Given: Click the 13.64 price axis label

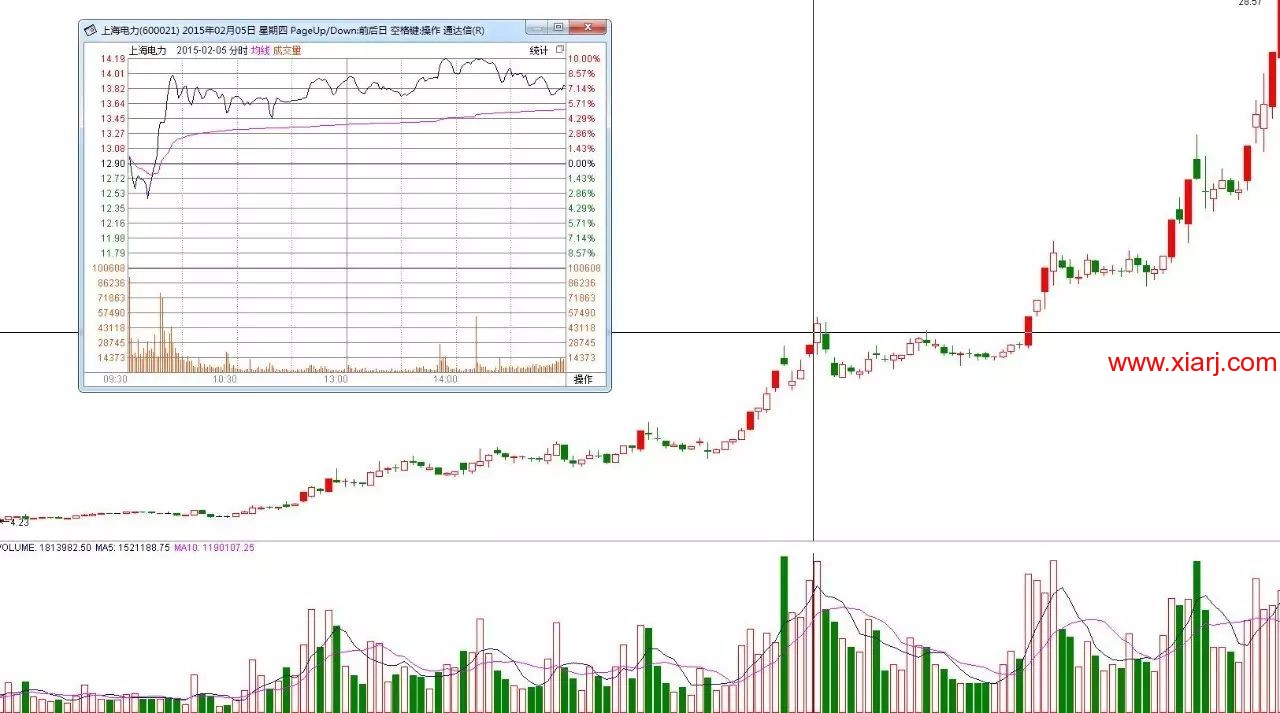Looking at the screenshot, I should [x=112, y=104].
